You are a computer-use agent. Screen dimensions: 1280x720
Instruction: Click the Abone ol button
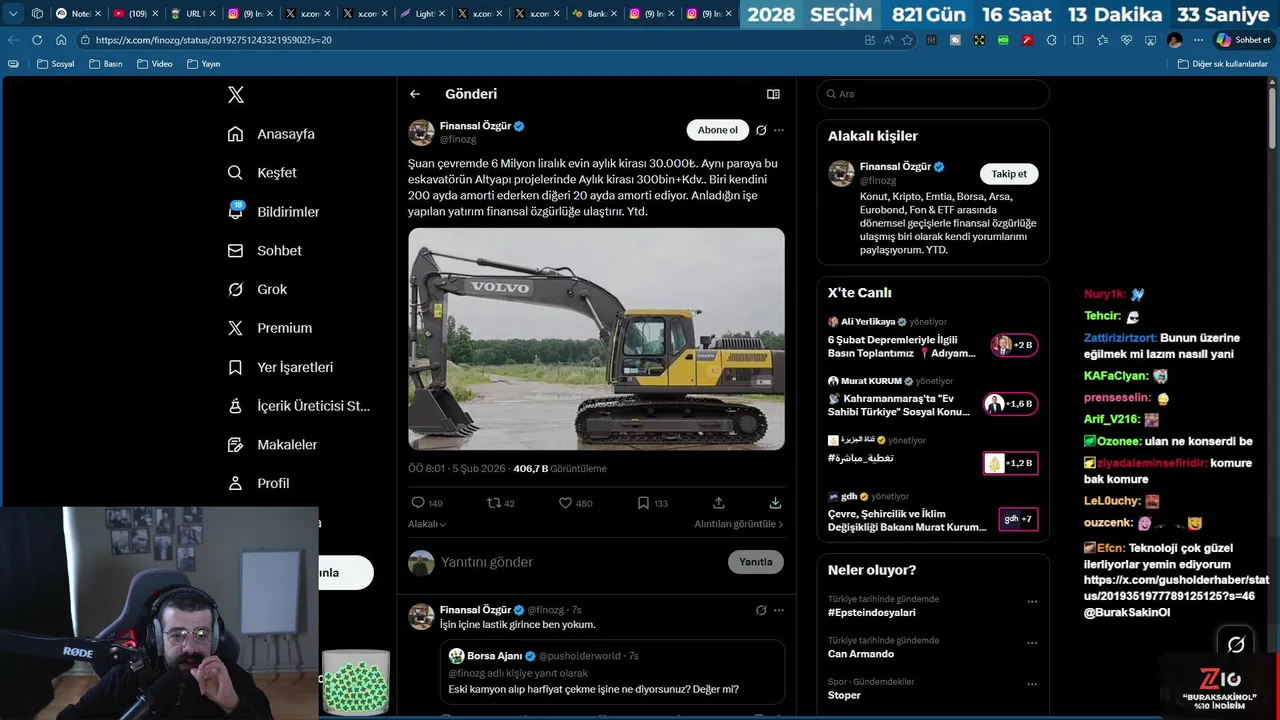[718, 130]
